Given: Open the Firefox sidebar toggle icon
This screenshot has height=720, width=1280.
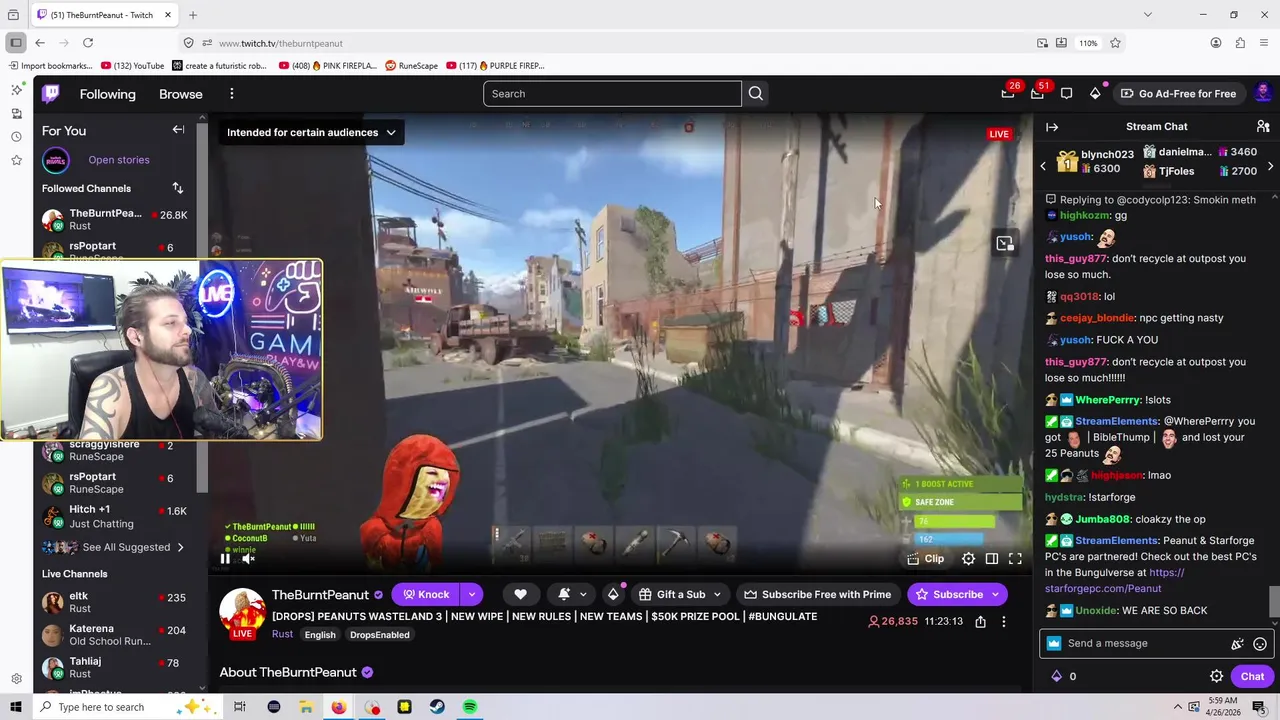Looking at the screenshot, I should coord(15,43).
